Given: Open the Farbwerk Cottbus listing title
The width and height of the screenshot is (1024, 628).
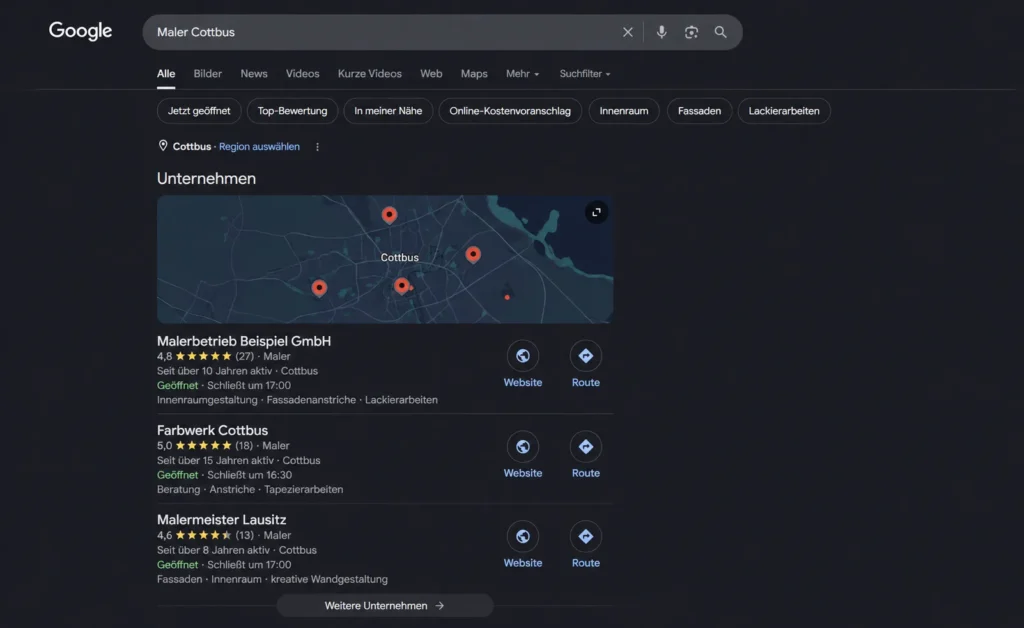Looking at the screenshot, I should coord(212,430).
